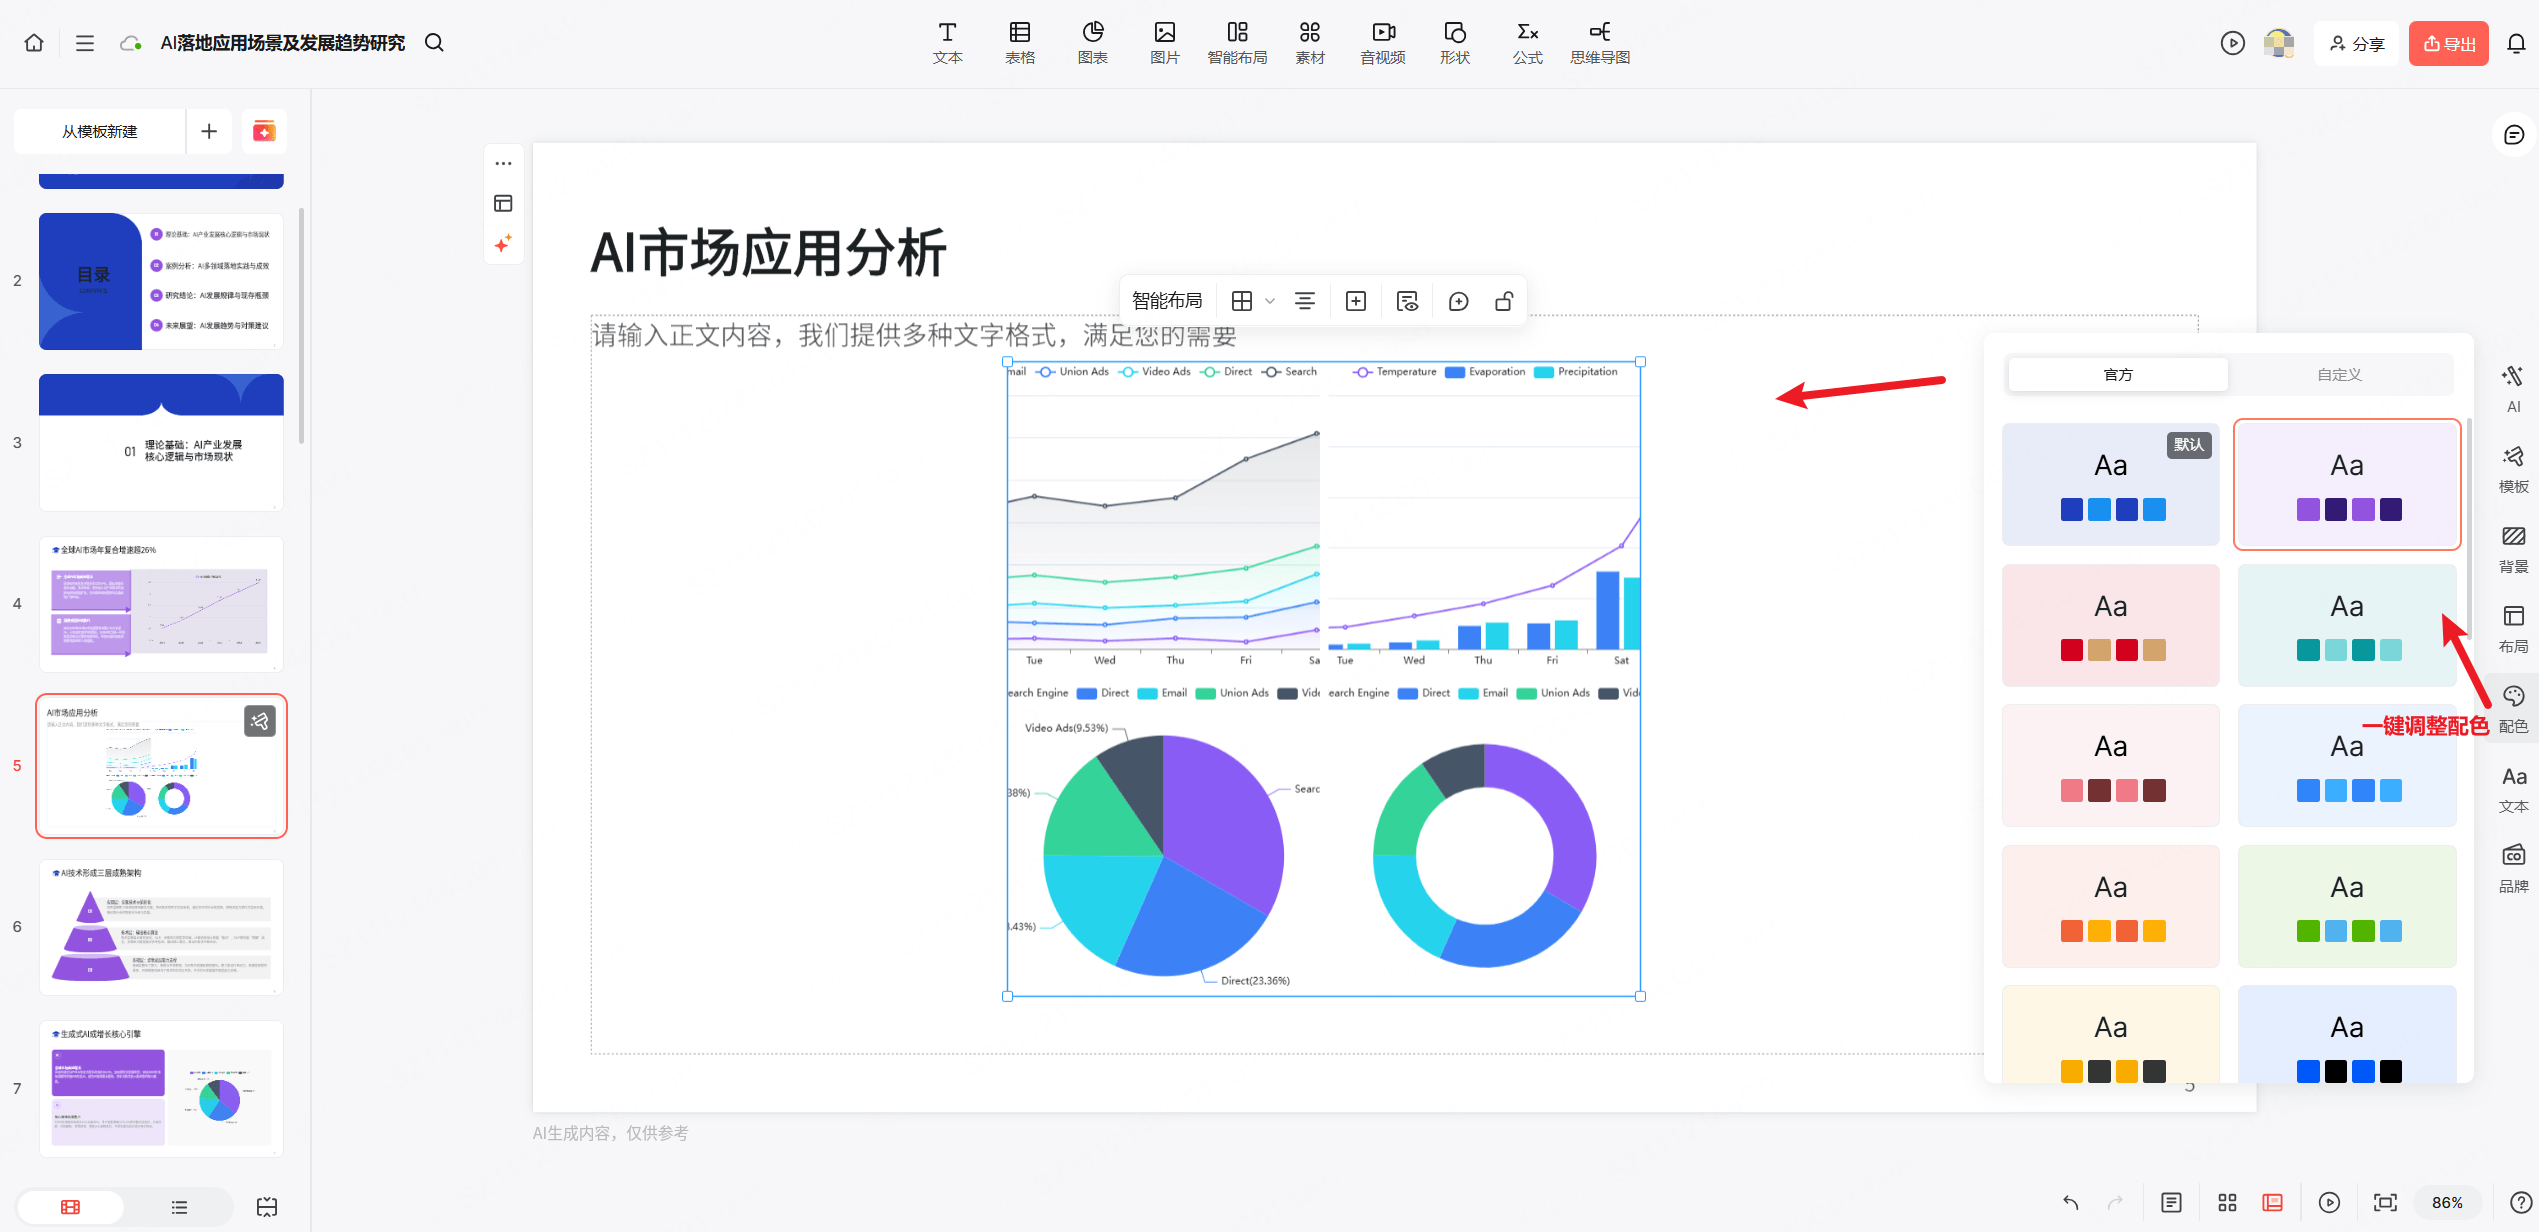Image resolution: width=2539 pixels, height=1232 pixels.
Task: Switch to the 官方 tab
Action: point(2118,375)
